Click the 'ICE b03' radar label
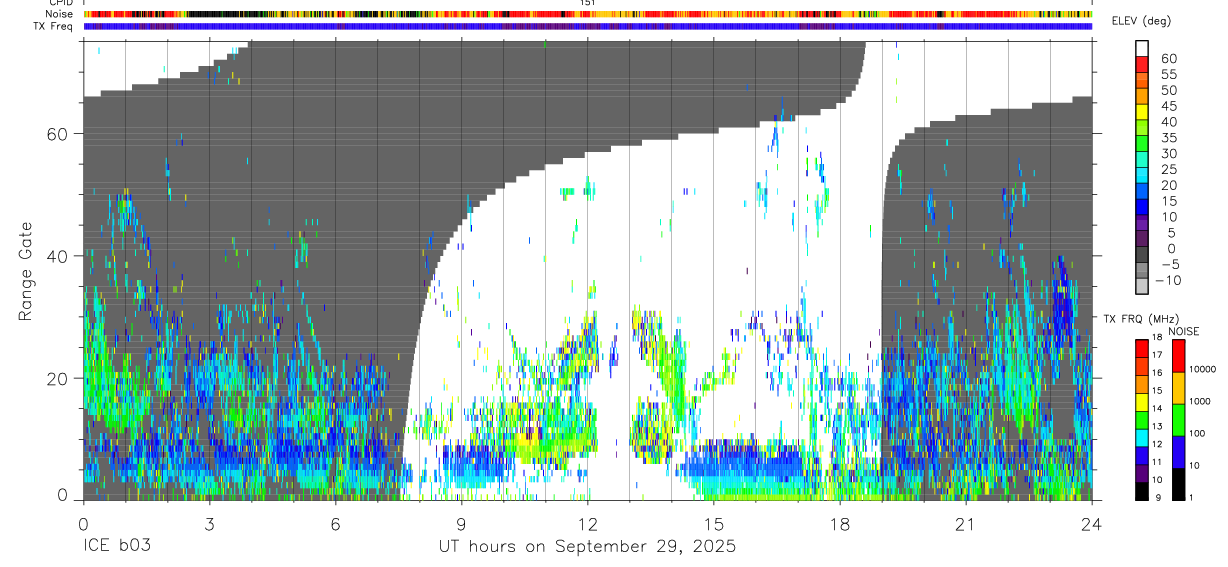 114,547
